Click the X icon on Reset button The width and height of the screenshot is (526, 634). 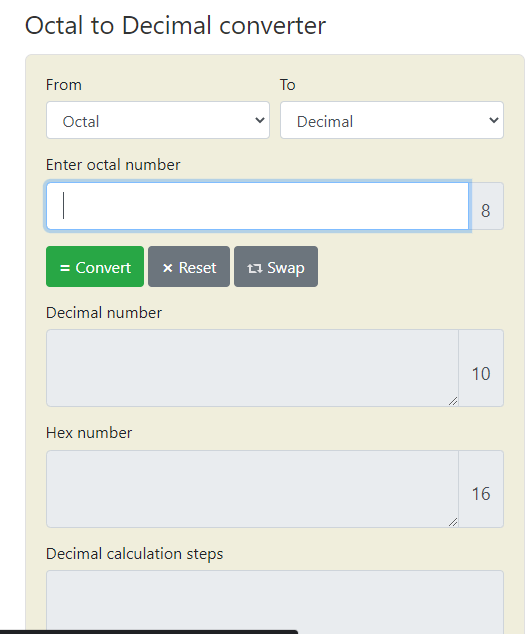[x=167, y=268]
